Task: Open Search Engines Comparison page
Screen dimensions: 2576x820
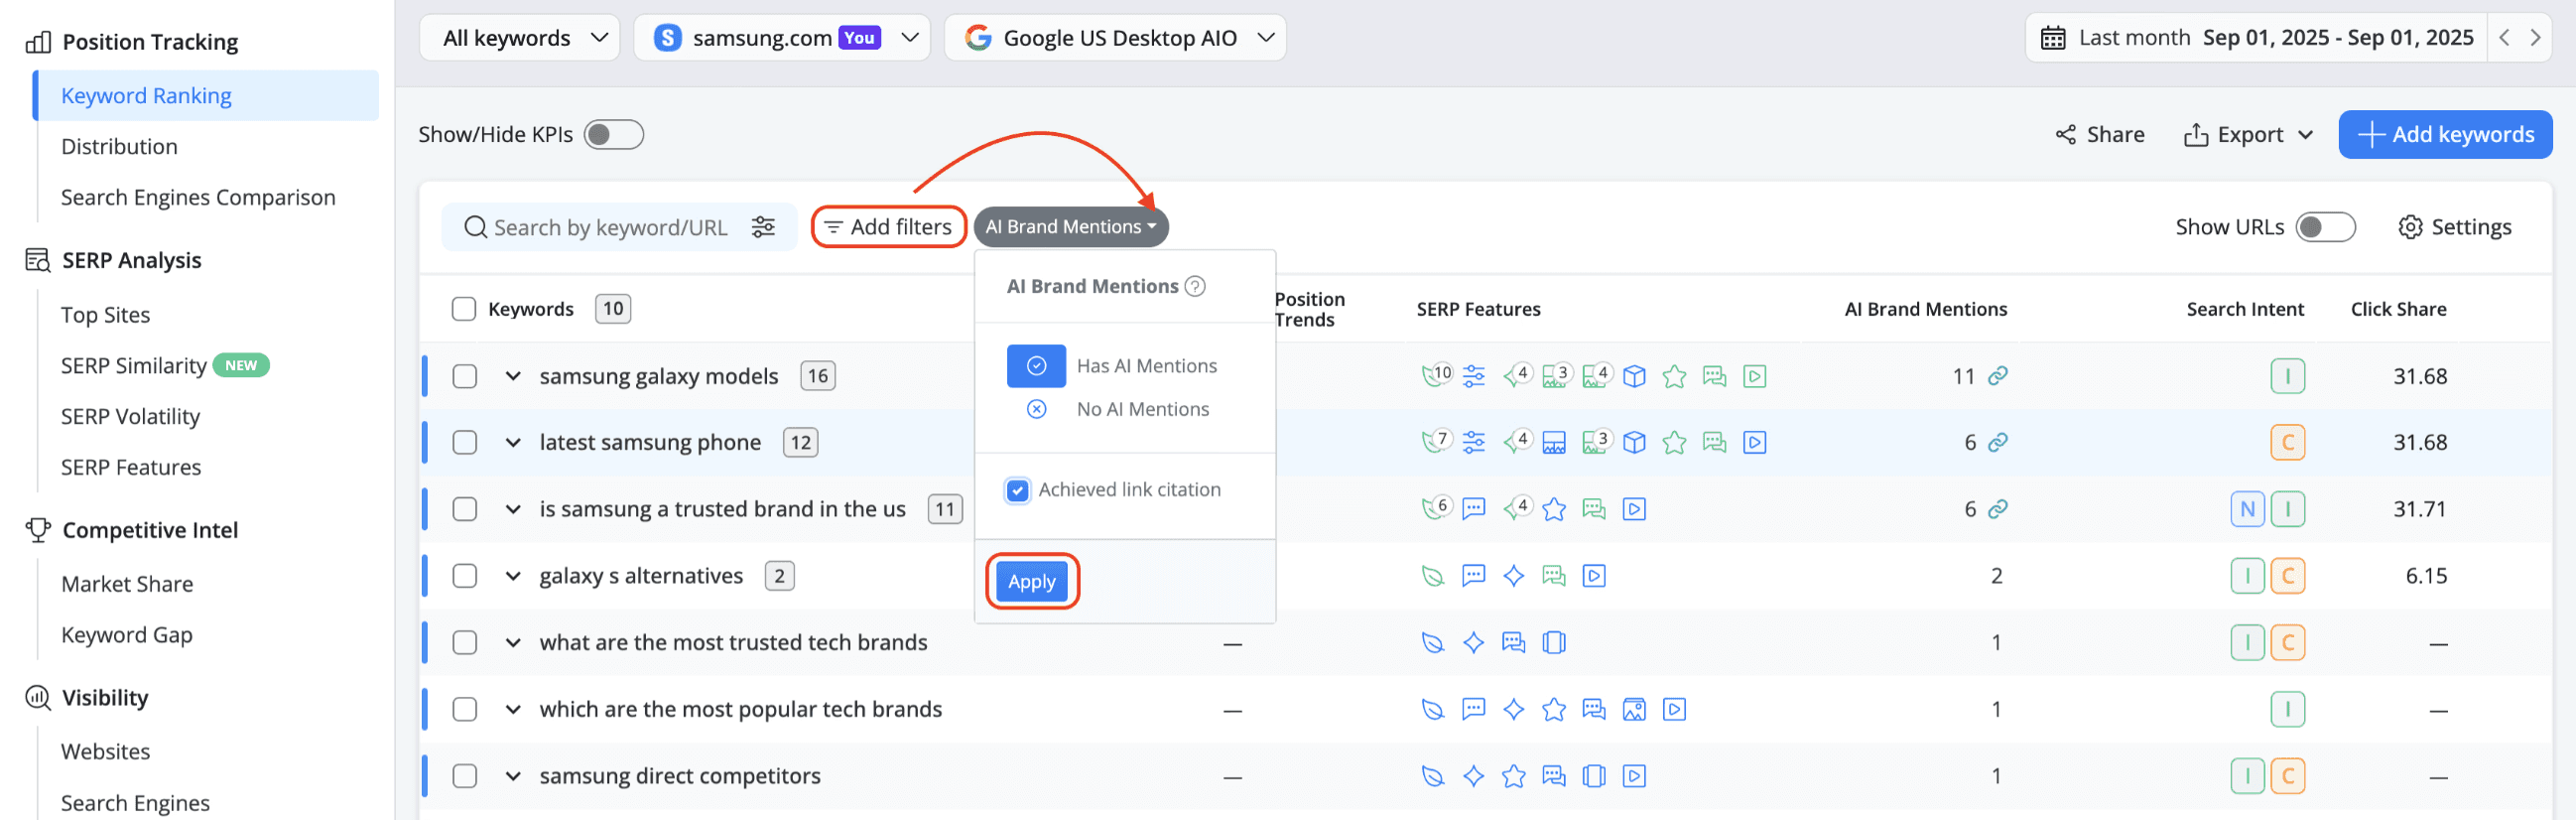Action: [x=198, y=198]
